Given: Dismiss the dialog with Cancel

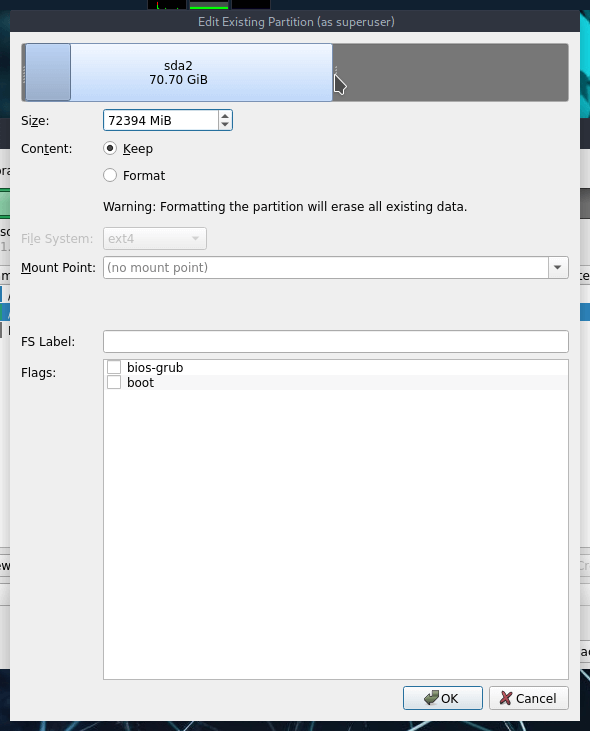Looking at the screenshot, I should 529,698.
